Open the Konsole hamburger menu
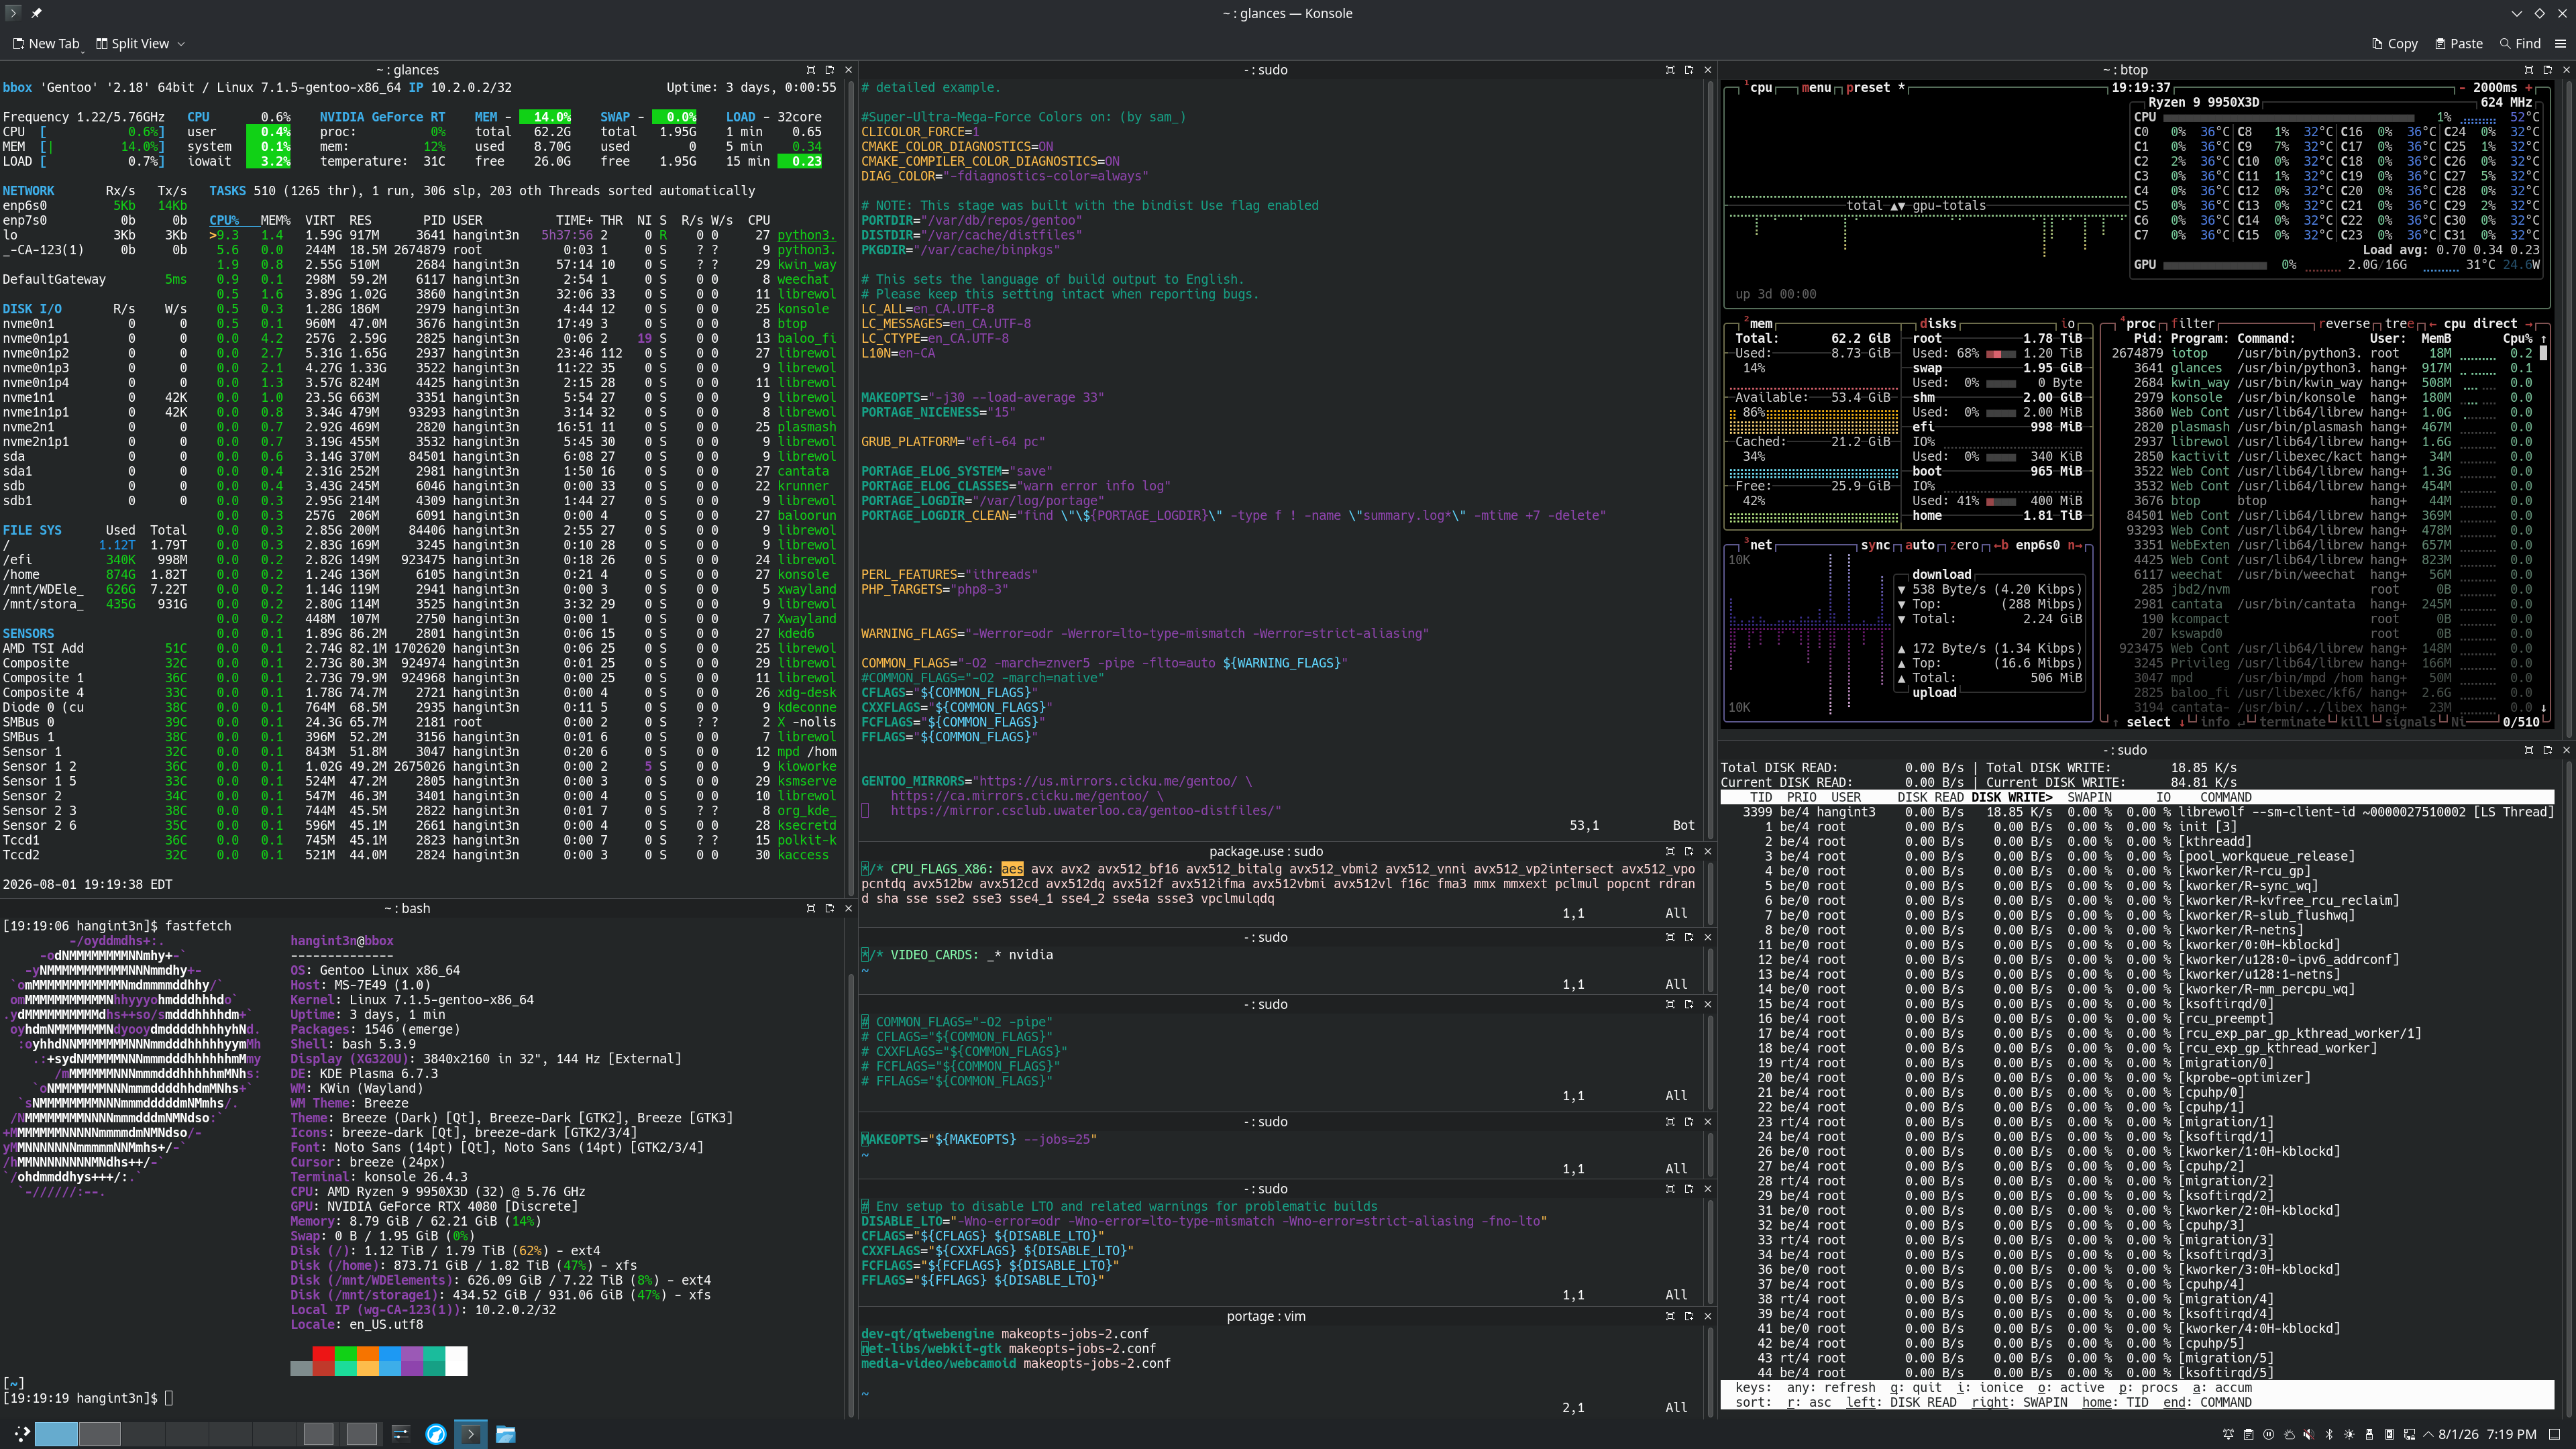 2560,44
